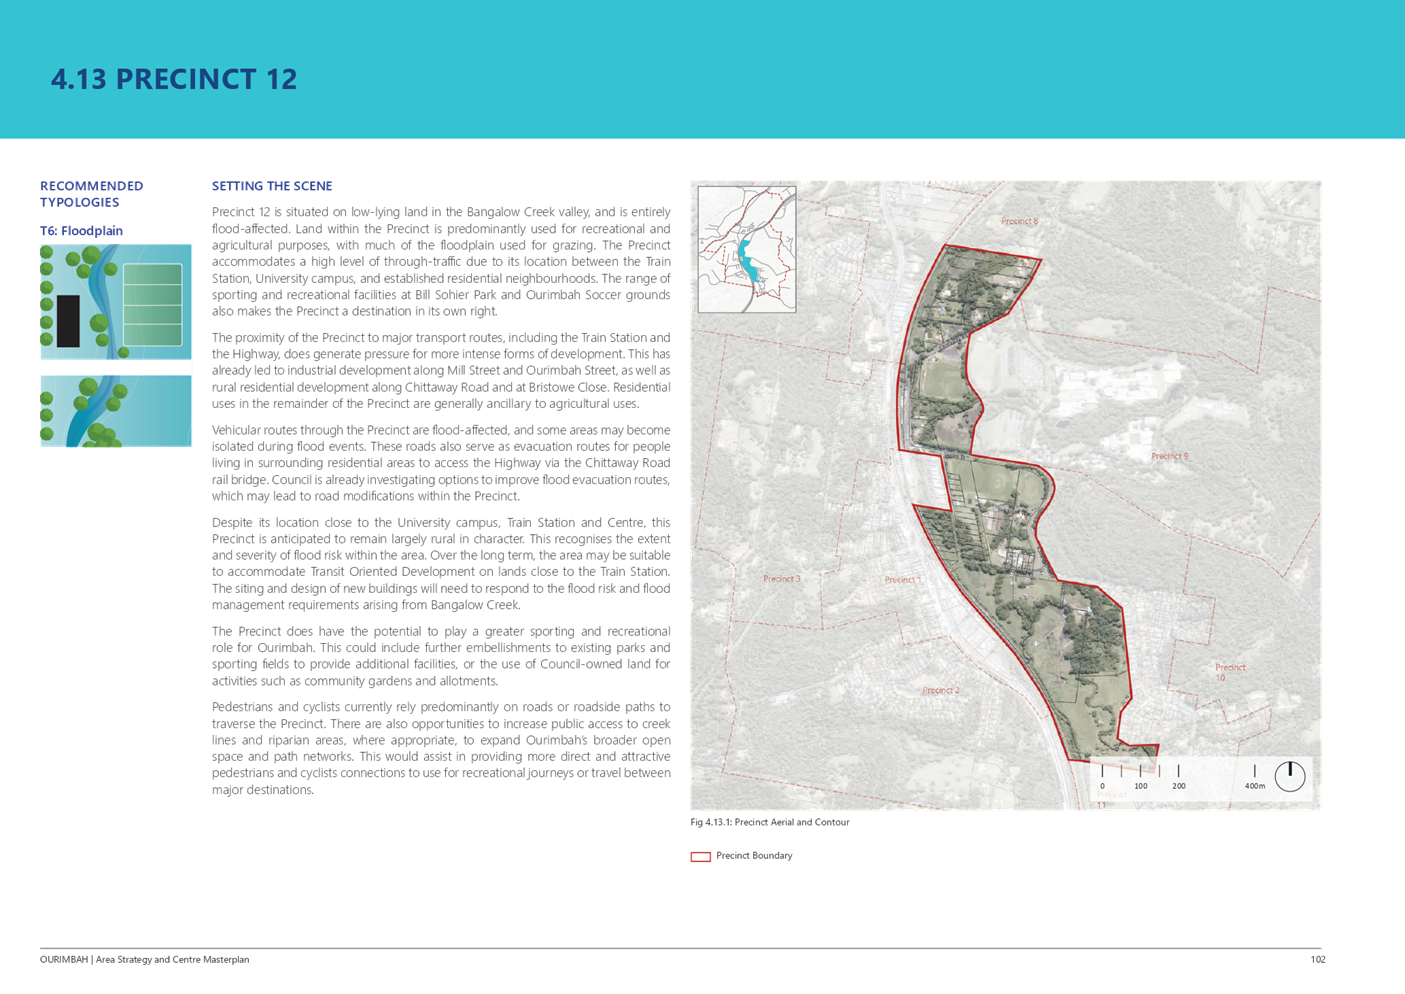Select the Precinct 1 map label
Viewport: 1405px width, 994px height.
coord(902,580)
